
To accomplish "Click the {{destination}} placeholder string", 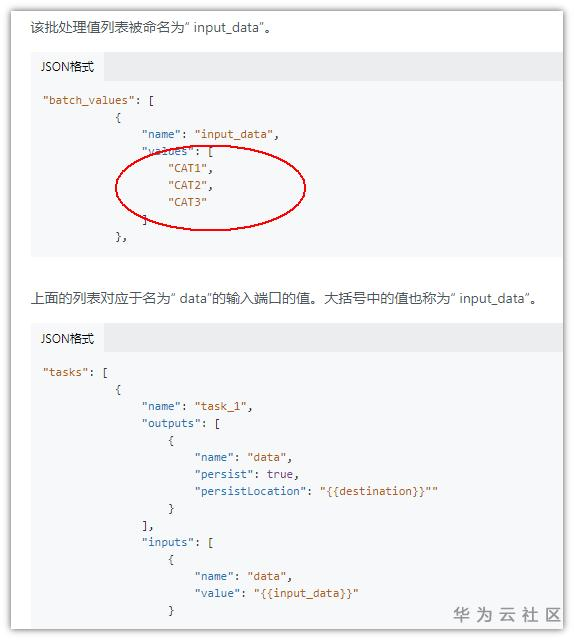I will coord(379,491).
